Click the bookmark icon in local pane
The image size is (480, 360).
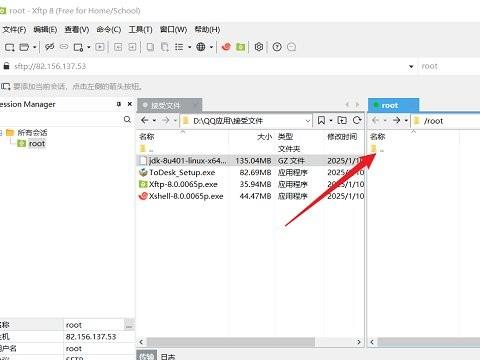coord(321,120)
